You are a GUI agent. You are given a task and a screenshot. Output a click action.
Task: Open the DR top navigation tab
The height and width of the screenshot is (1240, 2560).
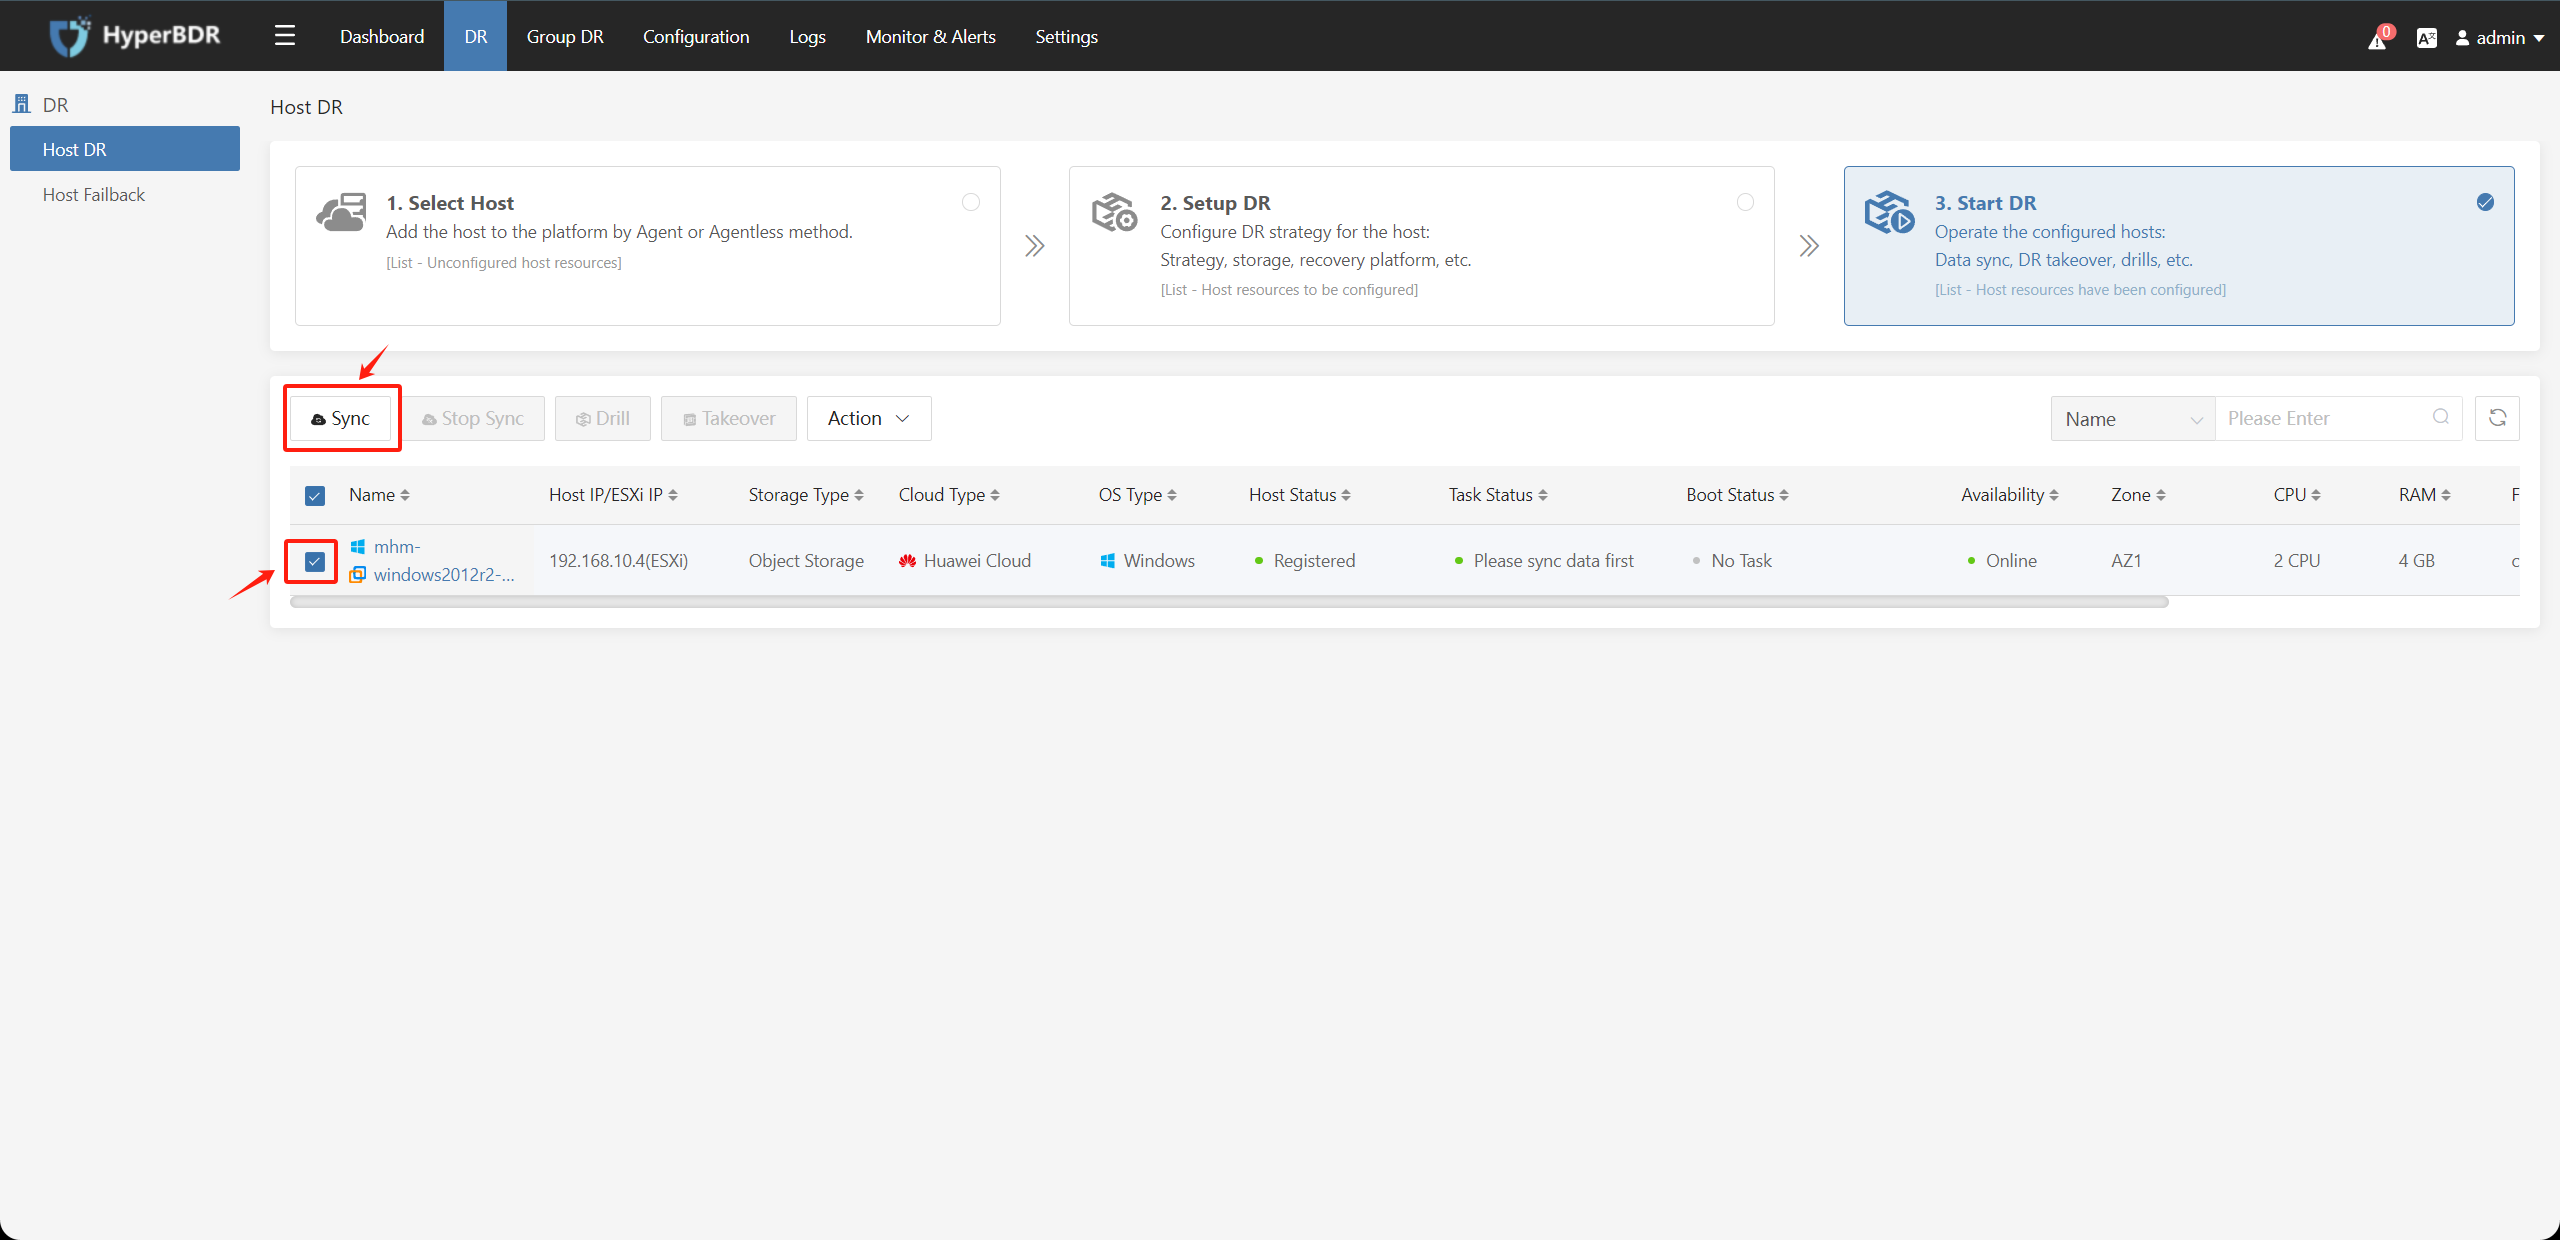pyautogui.click(x=475, y=34)
